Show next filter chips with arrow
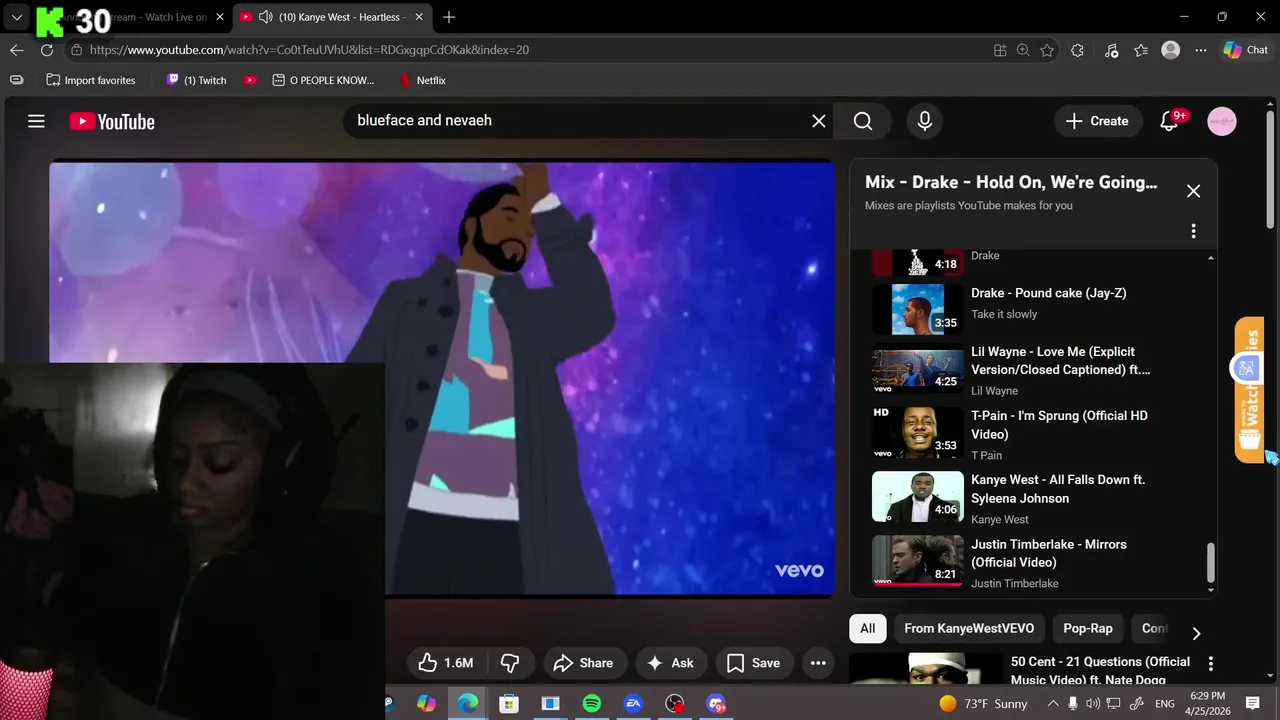Image resolution: width=1280 pixels, height=720 pixels. (1196, 633)
